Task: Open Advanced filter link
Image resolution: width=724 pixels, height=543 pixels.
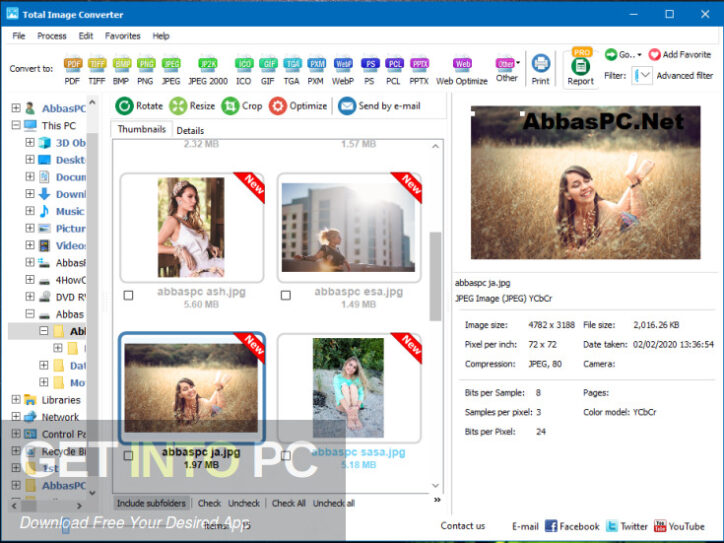Action: [x=685, y=76]
